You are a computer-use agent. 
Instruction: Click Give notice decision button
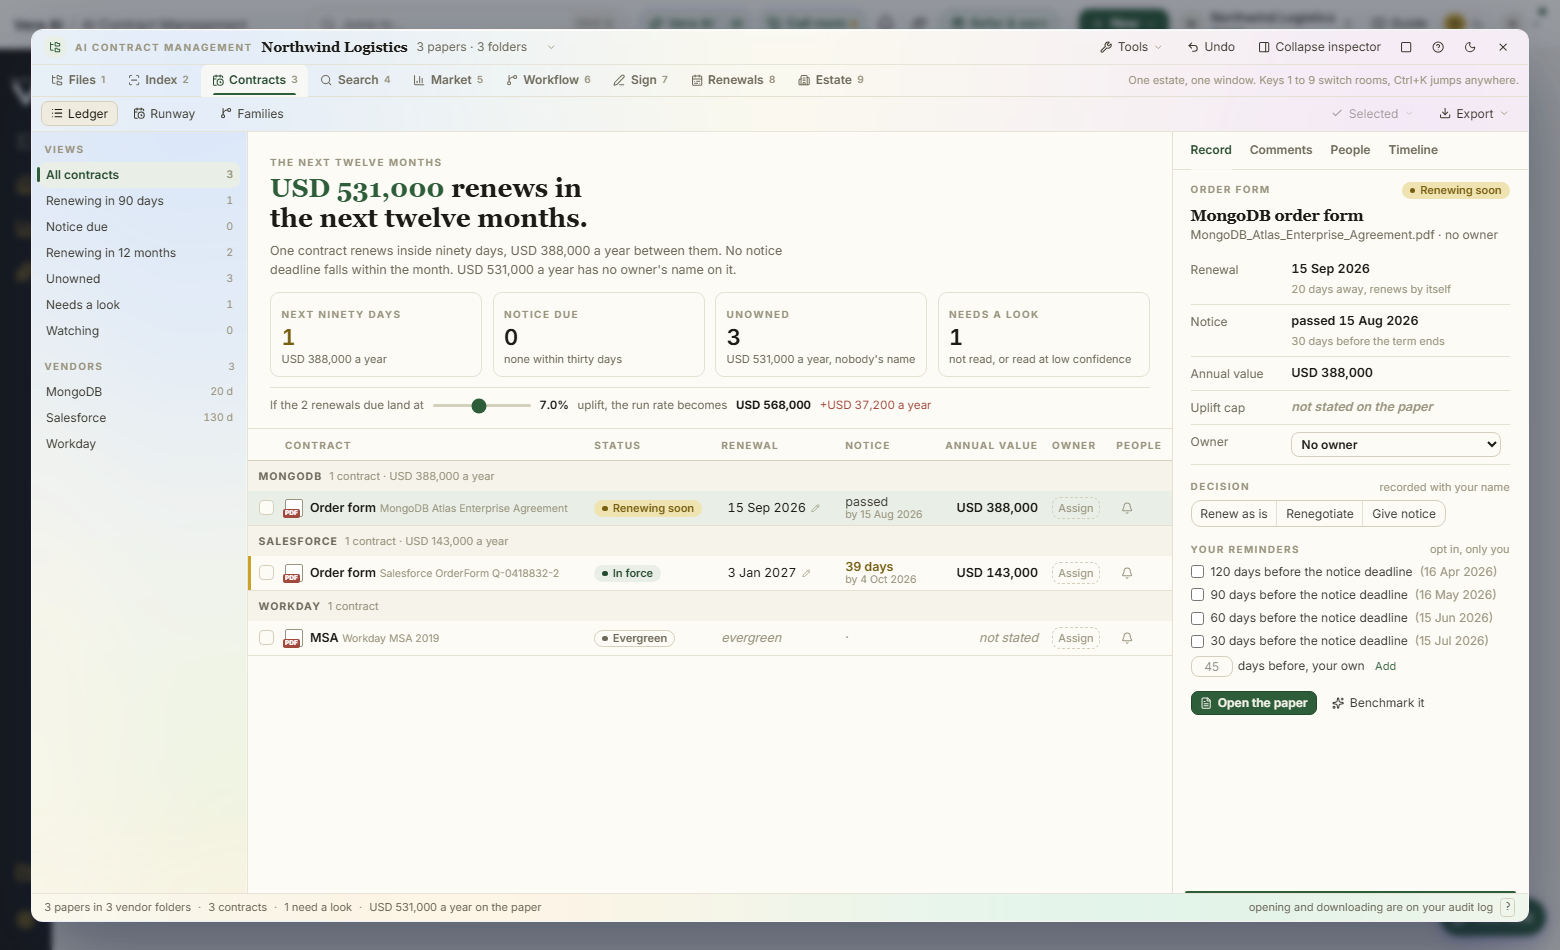(x=1403, y=514)
